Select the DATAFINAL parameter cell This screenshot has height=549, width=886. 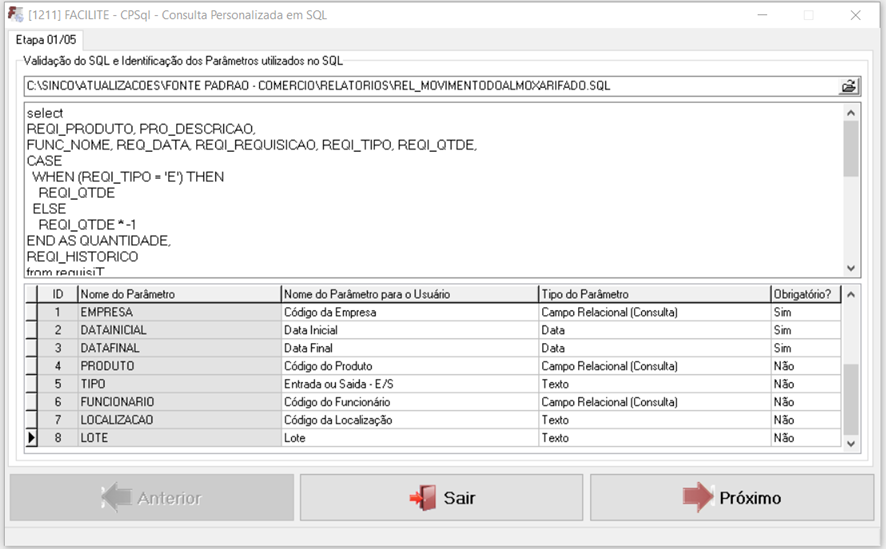[179, 348]
